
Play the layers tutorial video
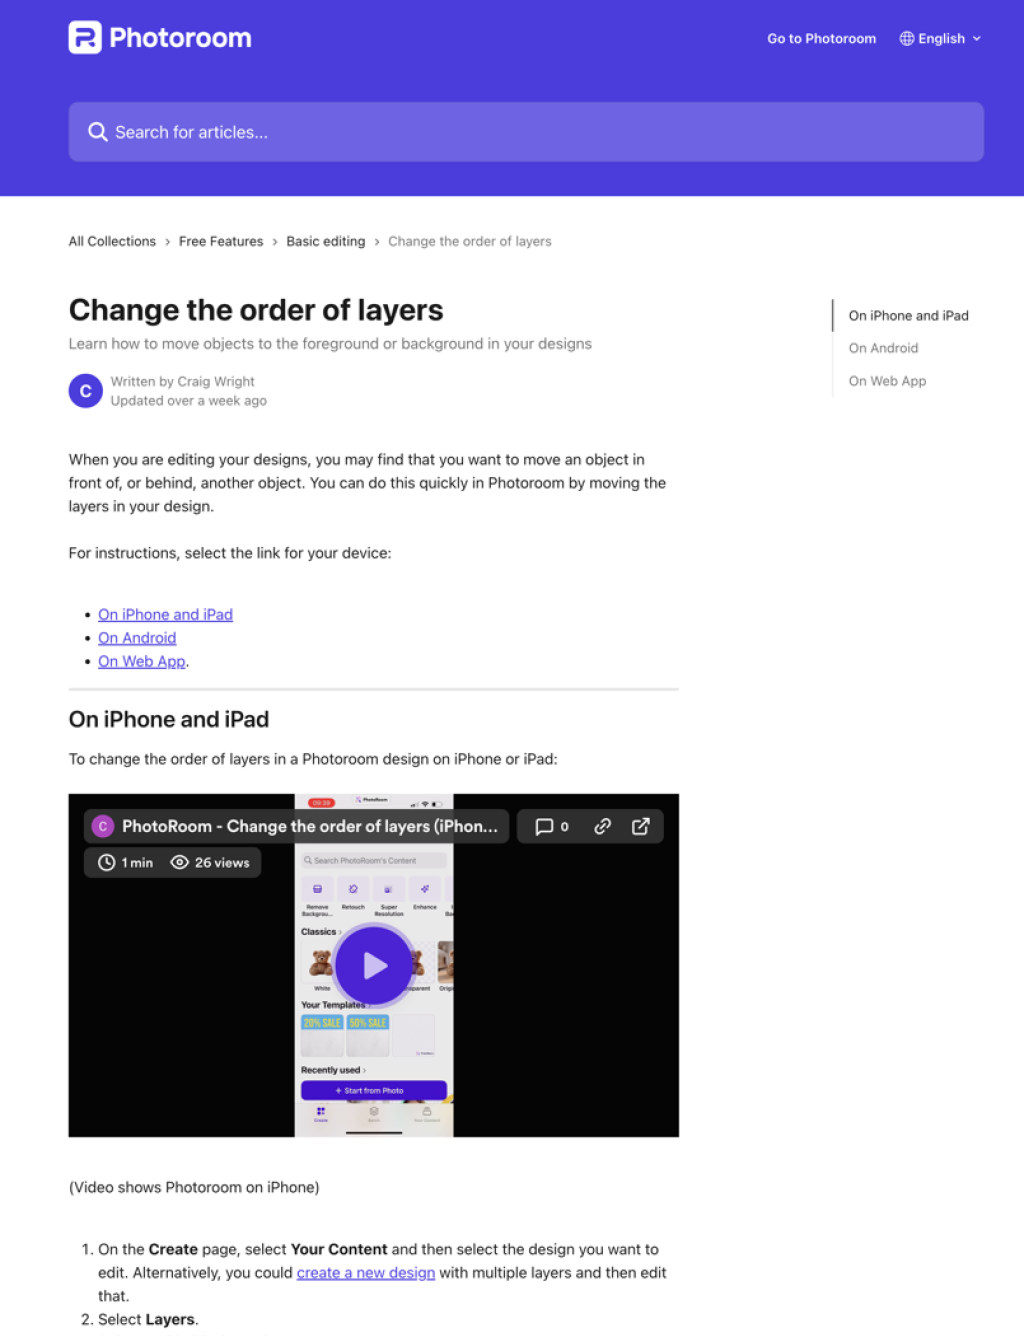[374, 965]
